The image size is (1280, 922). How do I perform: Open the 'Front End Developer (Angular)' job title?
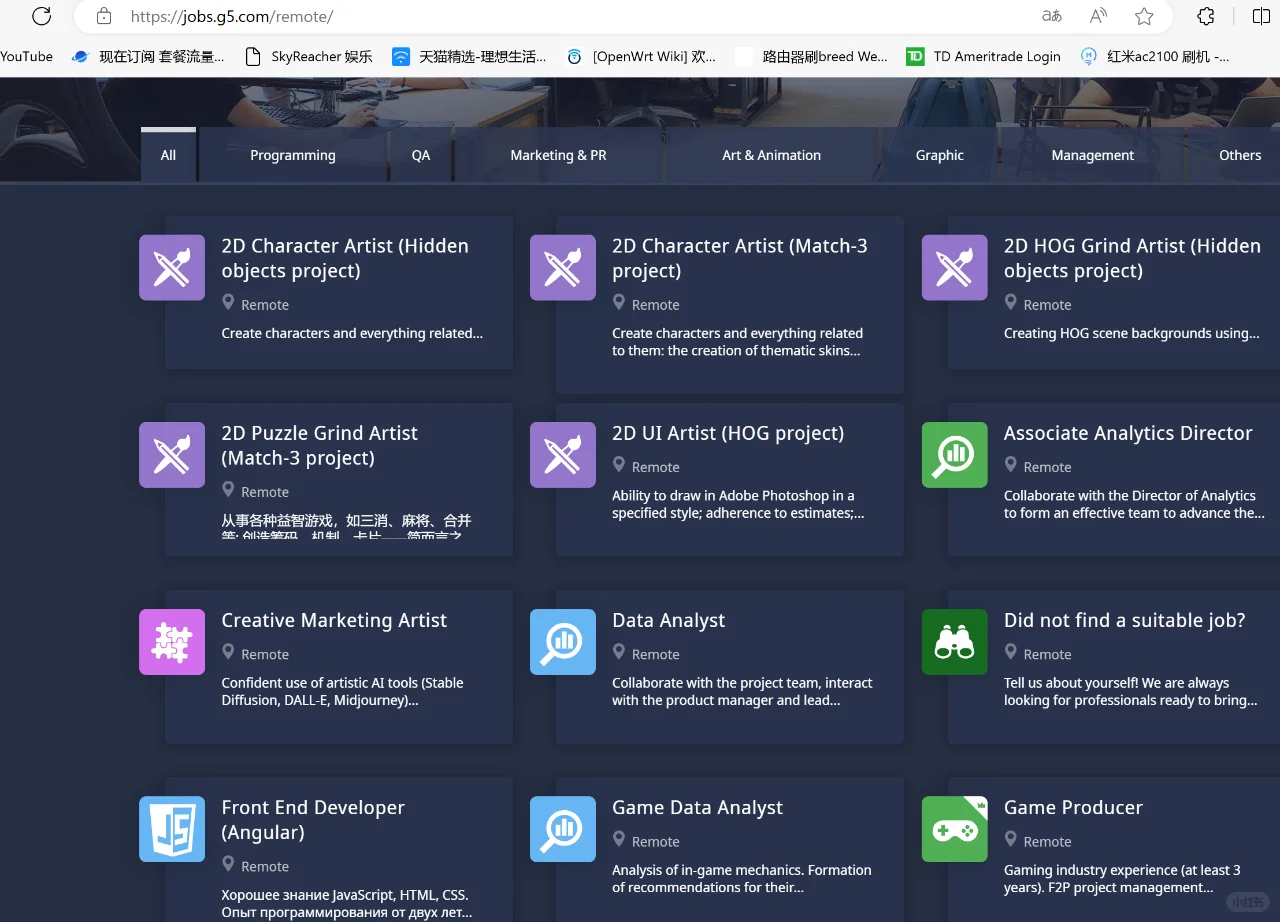point(313,820)
